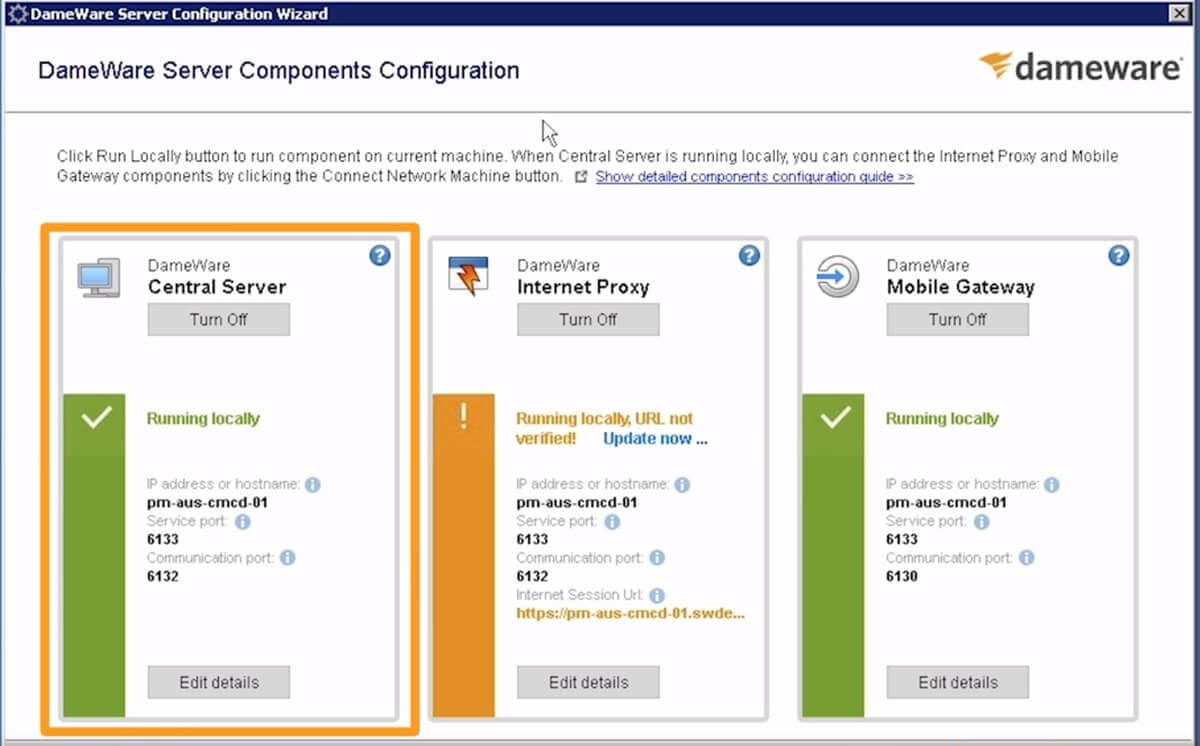The height and width of the screenshot is (746, 1200).
Task: Select Central Server communication port 6132
Action: [162, 576]
